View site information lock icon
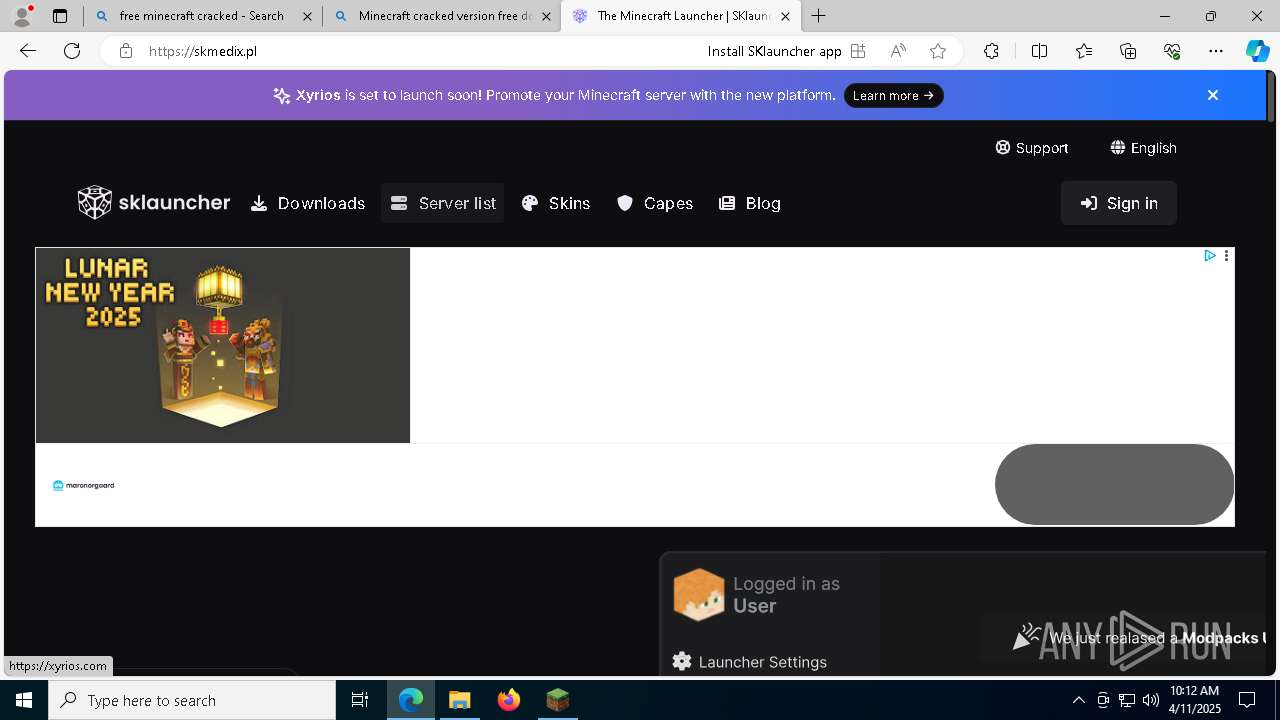The height and width of the screenshot is (720, 1280). [125, 51]
